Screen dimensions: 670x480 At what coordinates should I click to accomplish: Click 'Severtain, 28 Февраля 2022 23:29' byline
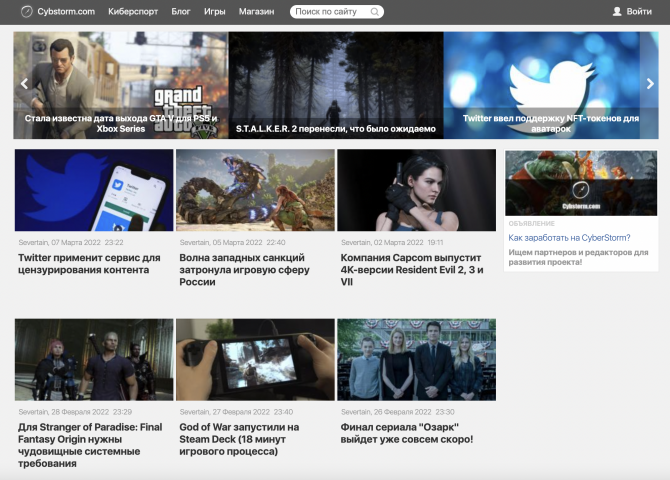(75, 412)
